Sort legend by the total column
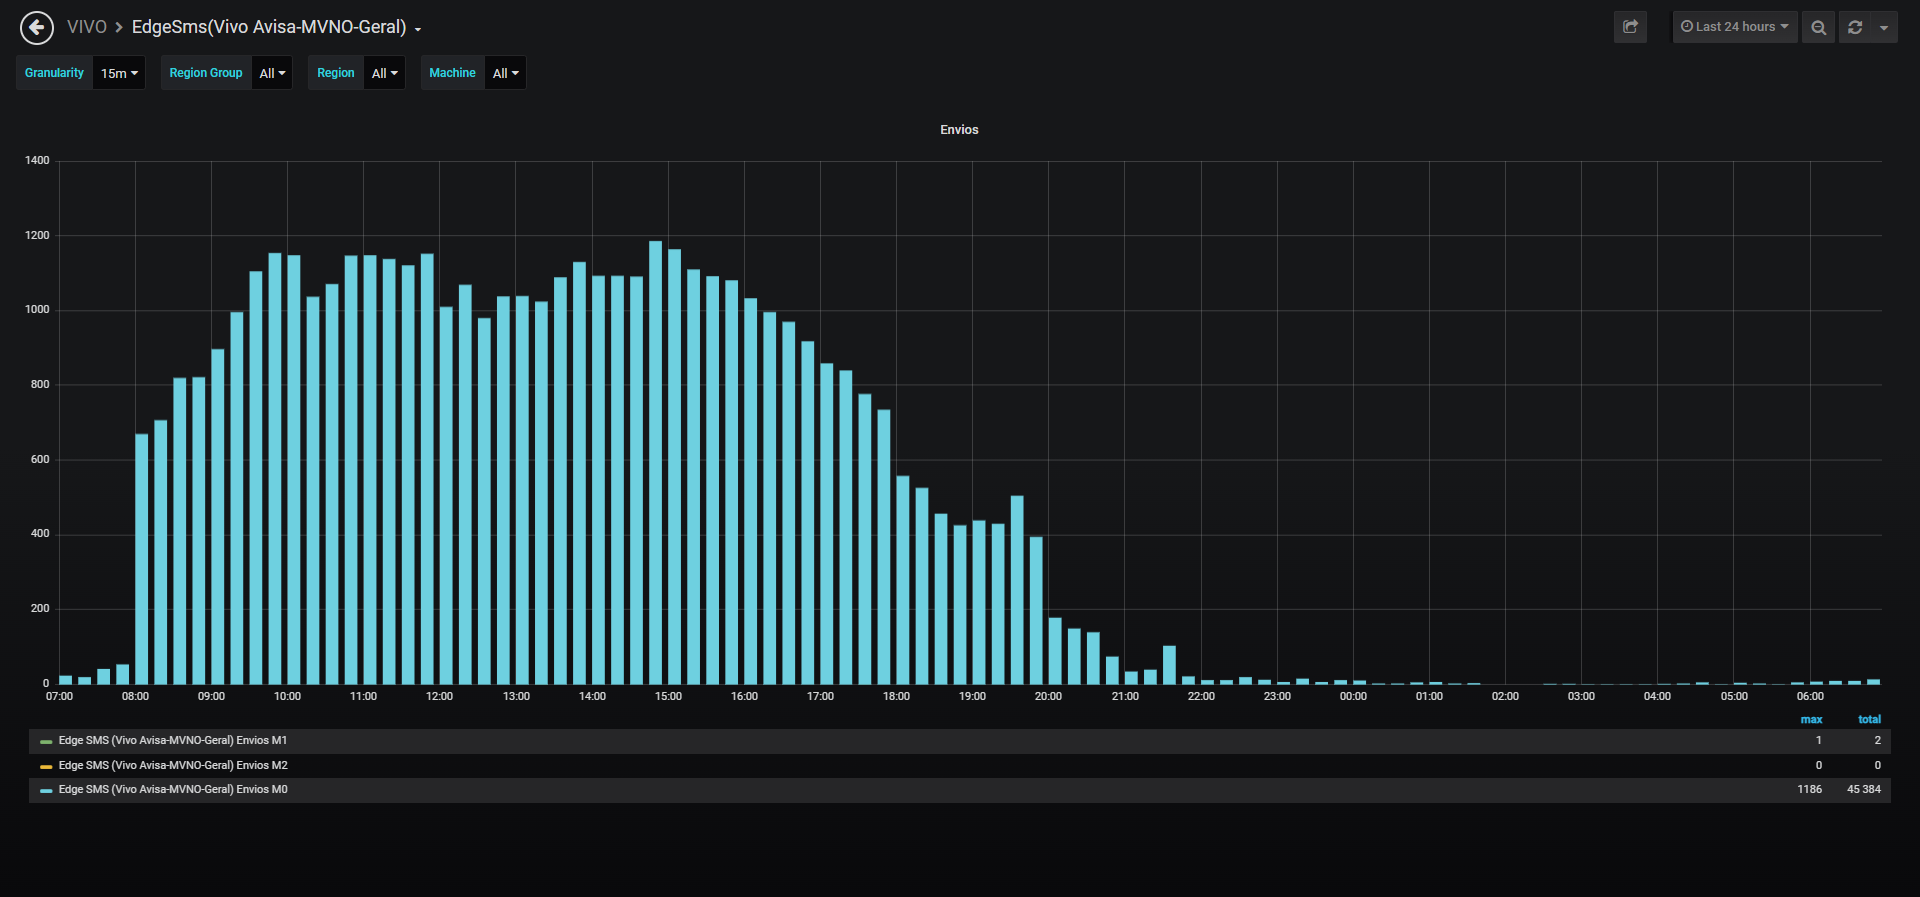This screenshot has height=897, width=1920. coord(1869,720)
